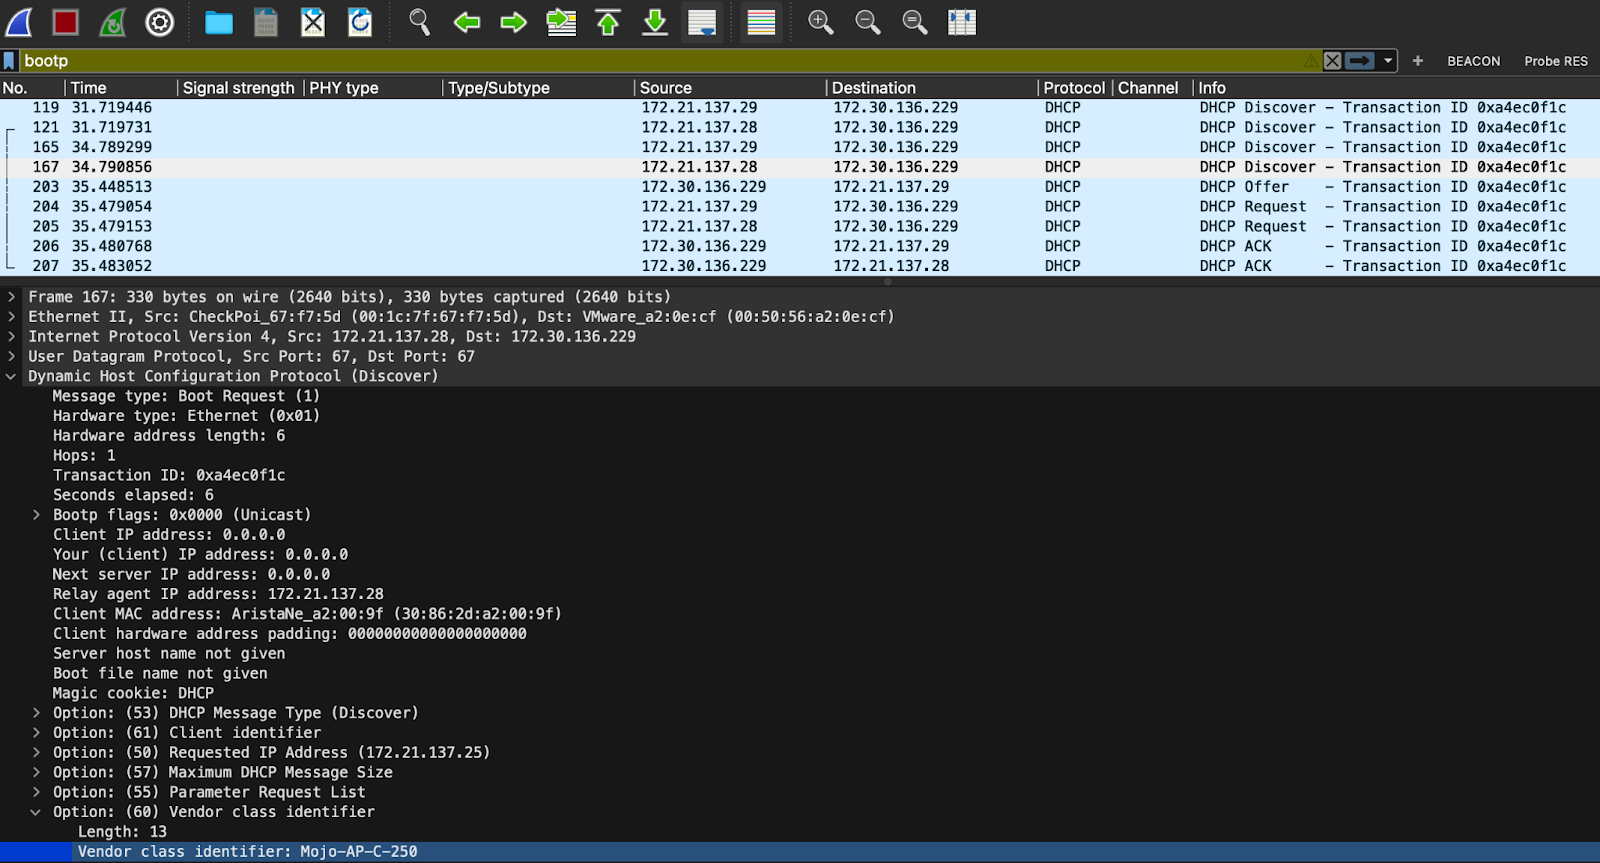Restart capture using the green fin icon

pos(113,22)
